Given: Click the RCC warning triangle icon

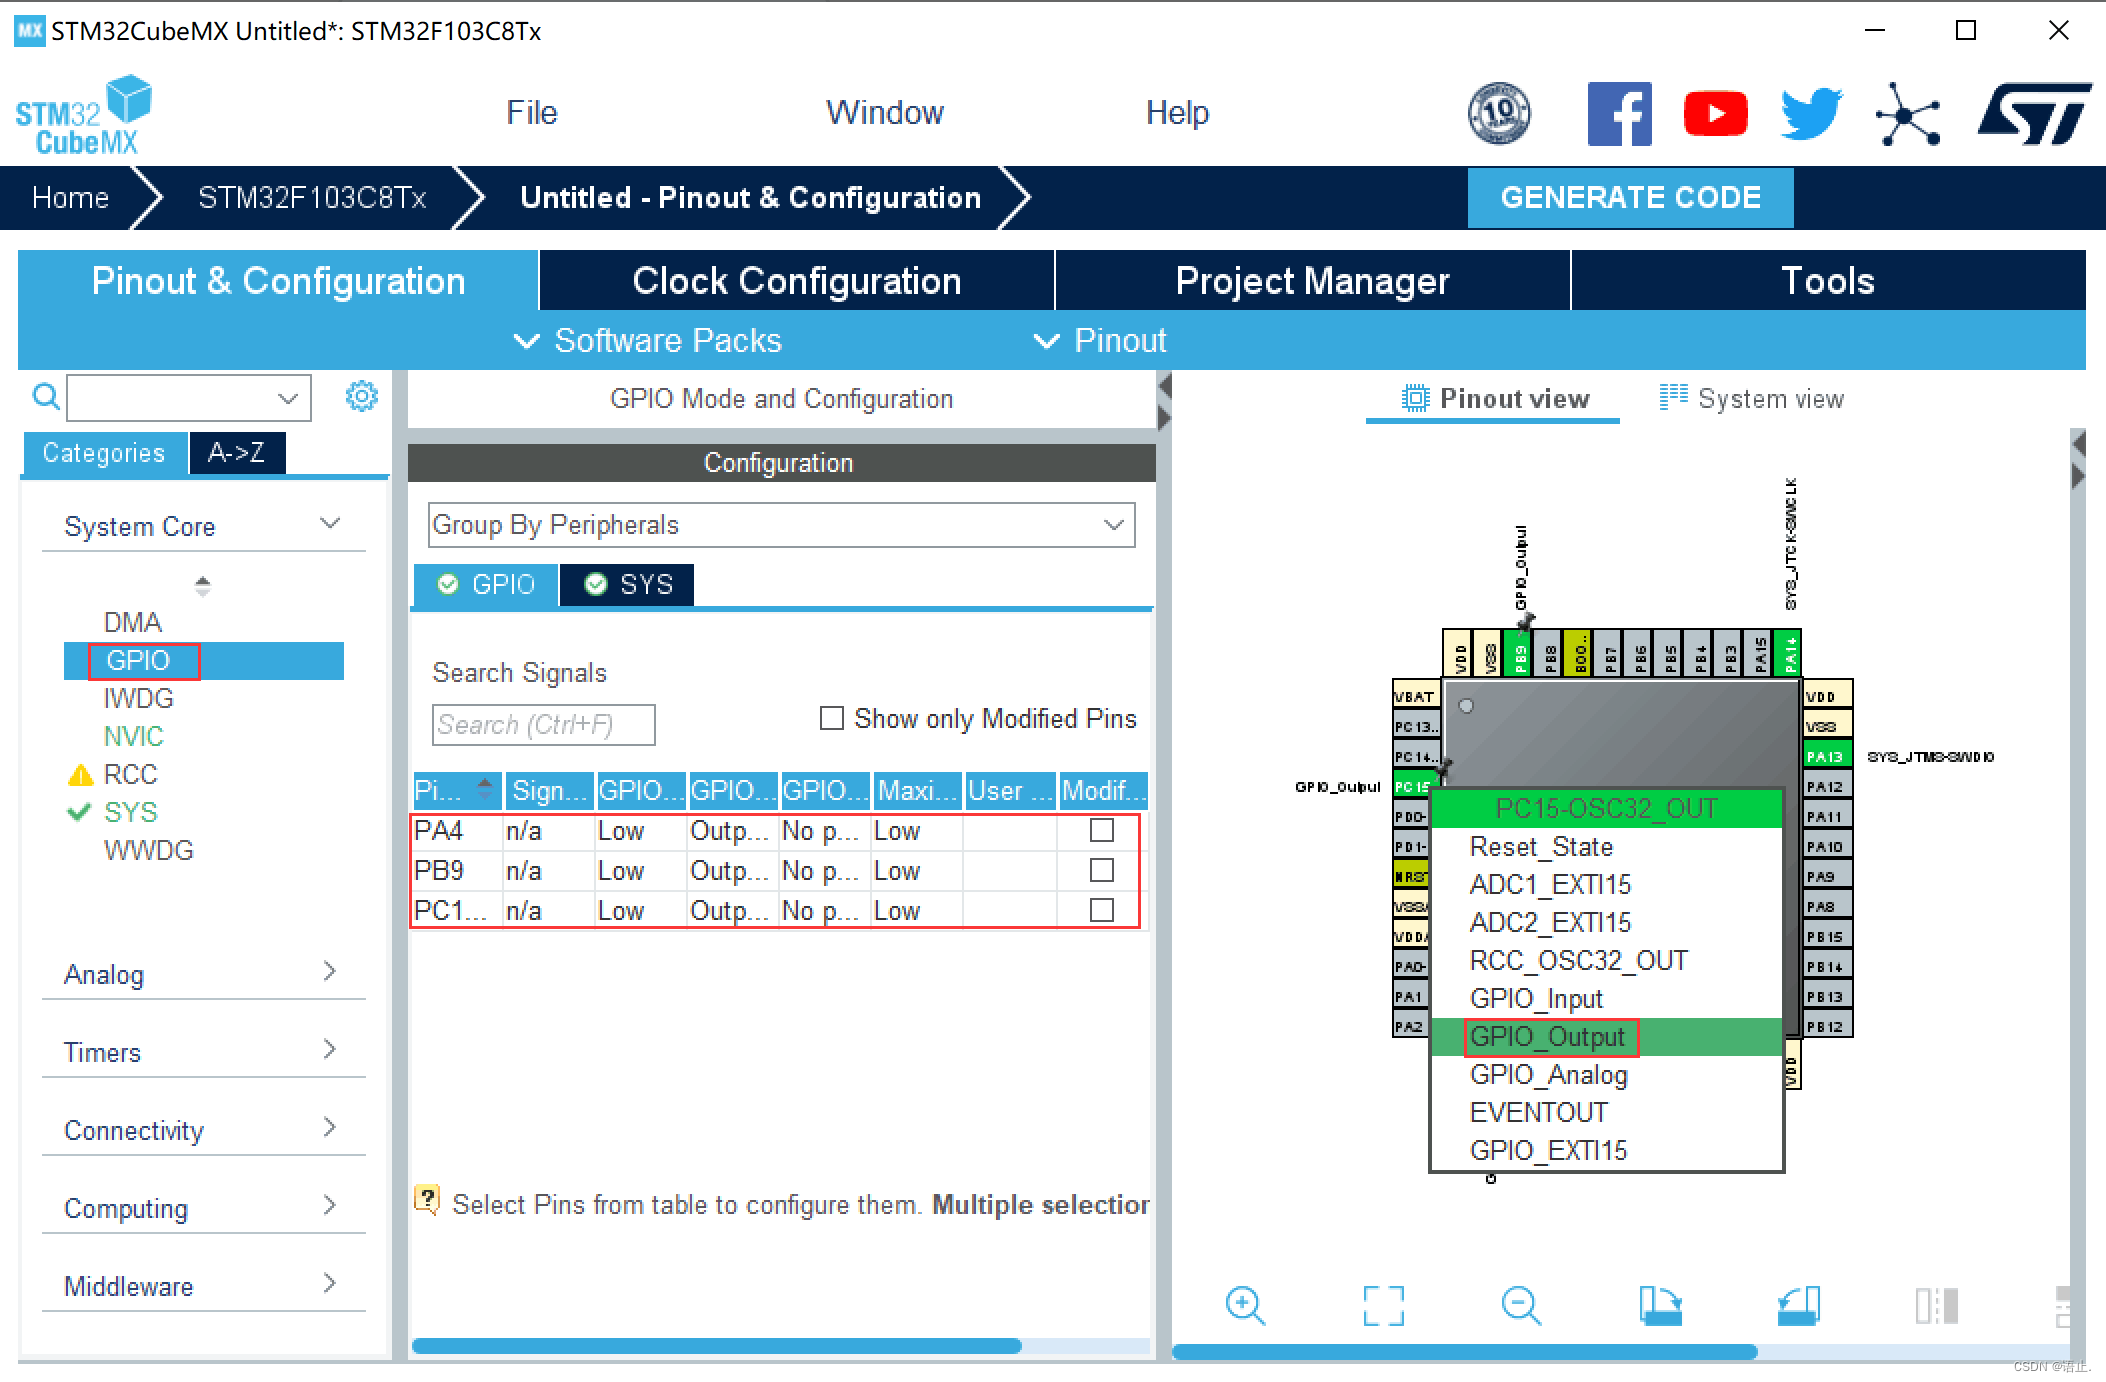Looking at the screenshot, I should [x=80, y=775].
